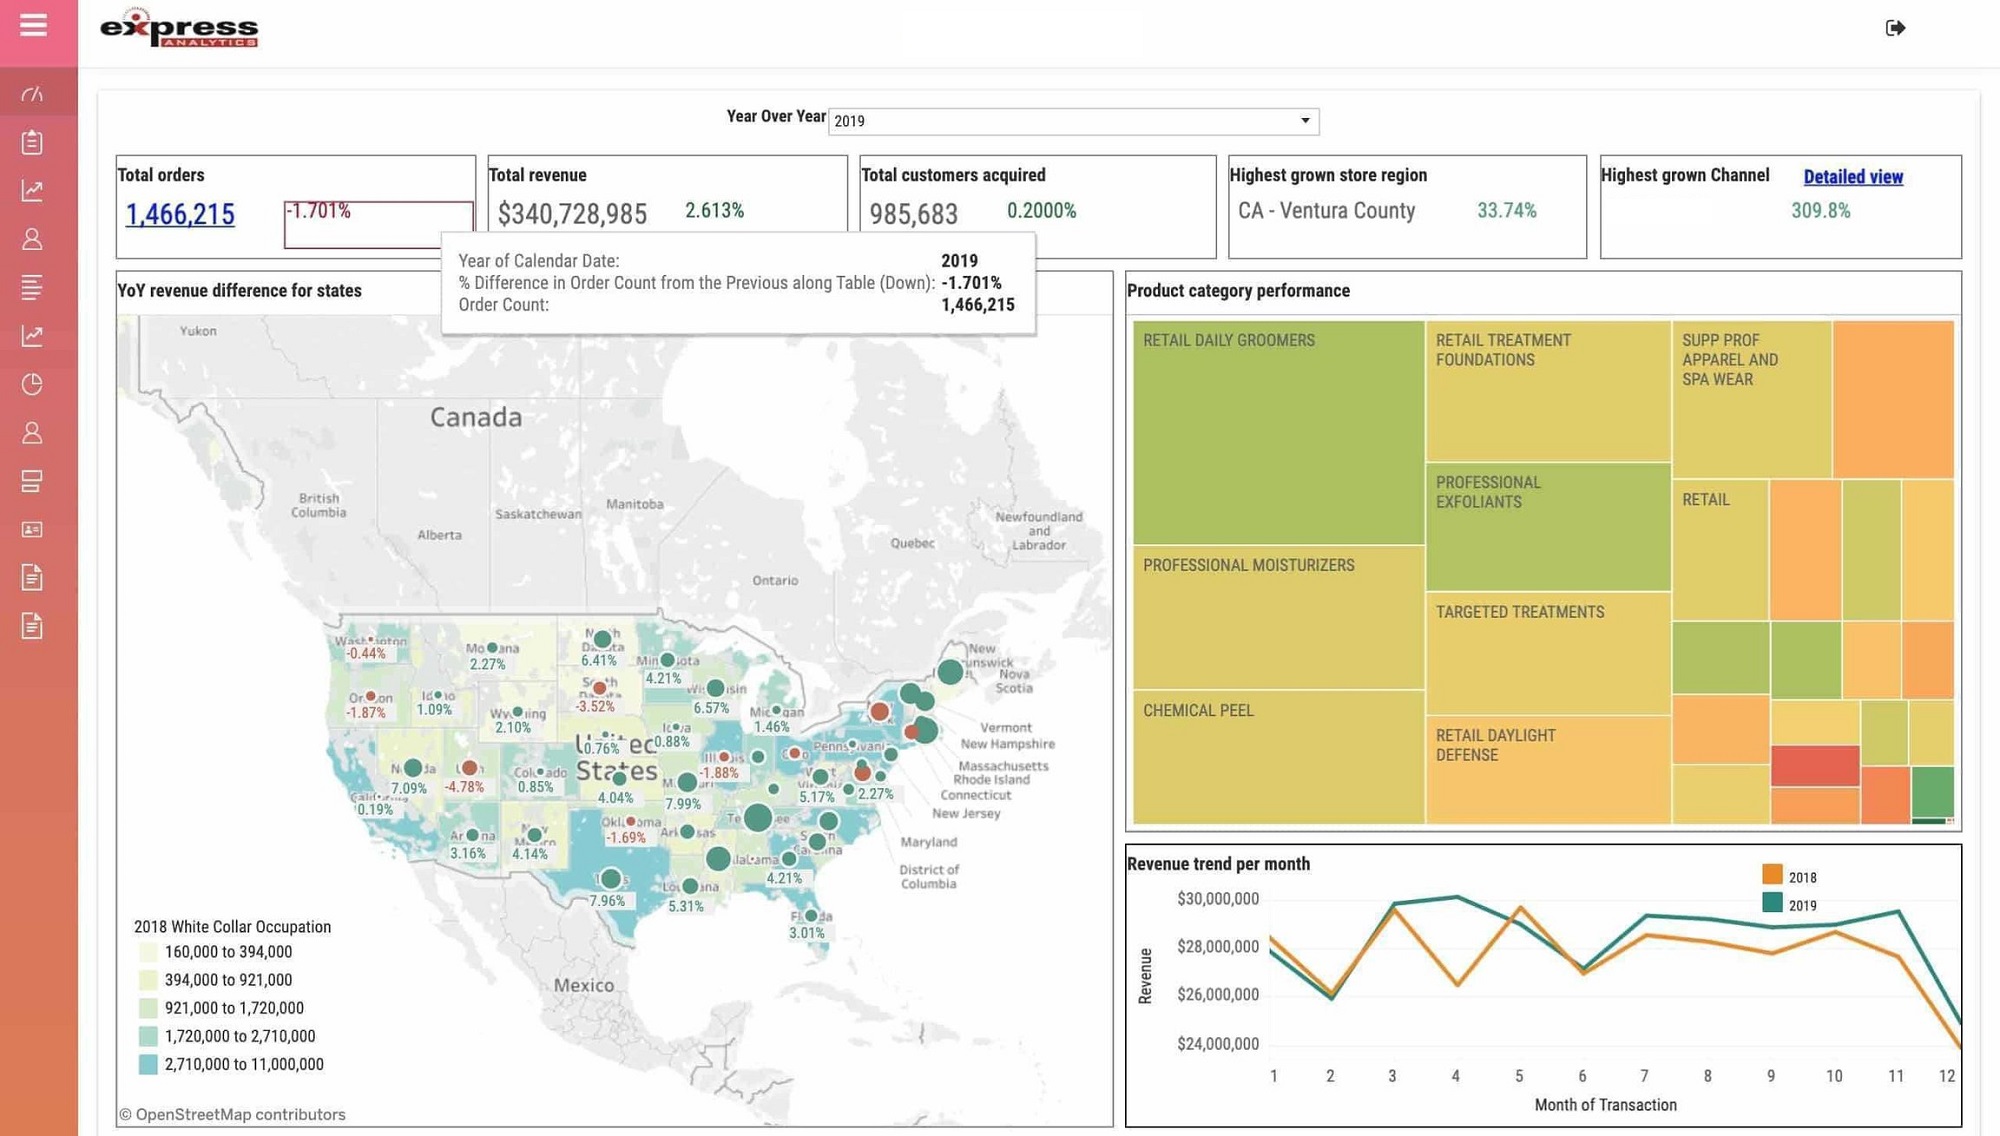Viewport: 2000px width, 1136px height.
Task: Click the Oklahoma -1.69% map label
Action: 626,838
